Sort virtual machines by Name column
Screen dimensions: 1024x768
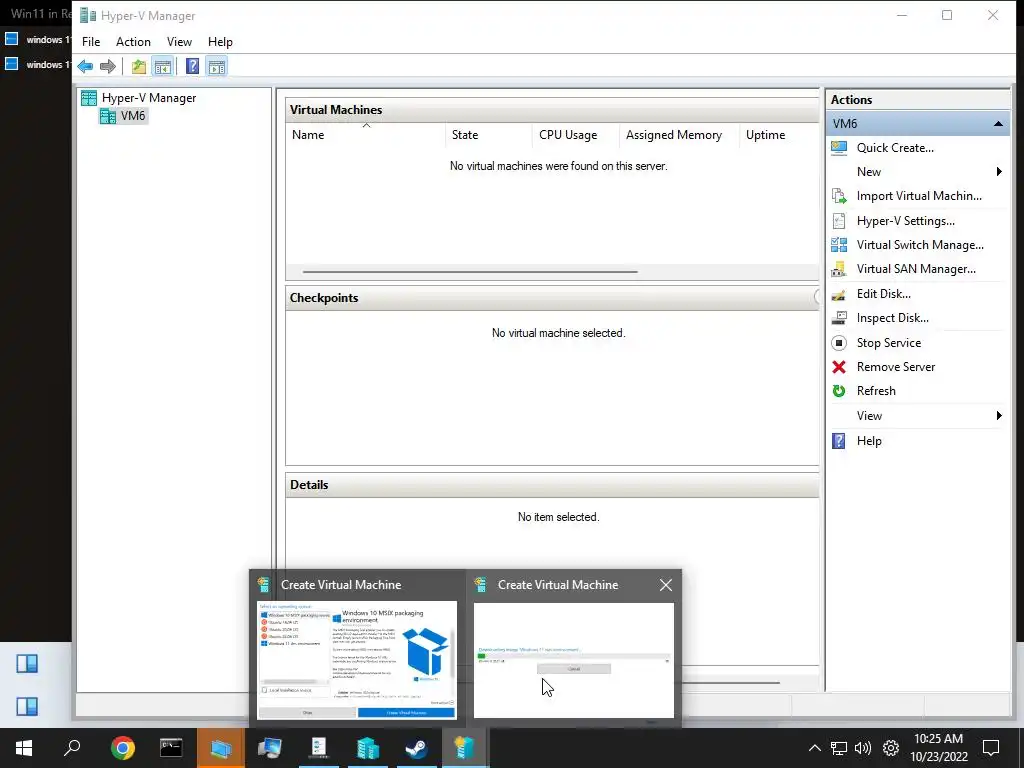tap(366, 135)
